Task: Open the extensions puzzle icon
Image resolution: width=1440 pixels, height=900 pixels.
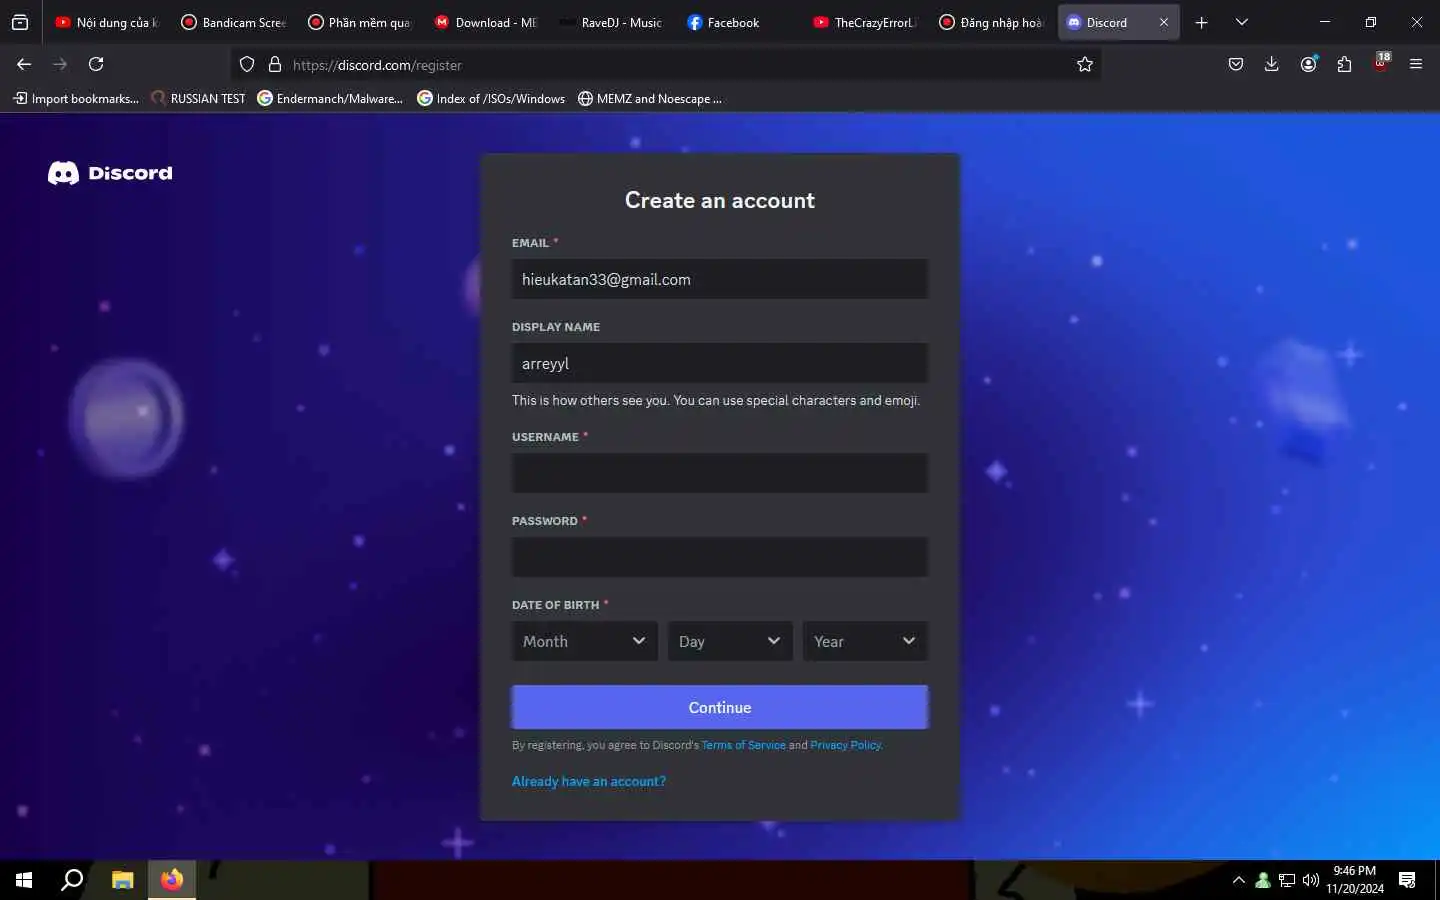Action: (1344, 64)
